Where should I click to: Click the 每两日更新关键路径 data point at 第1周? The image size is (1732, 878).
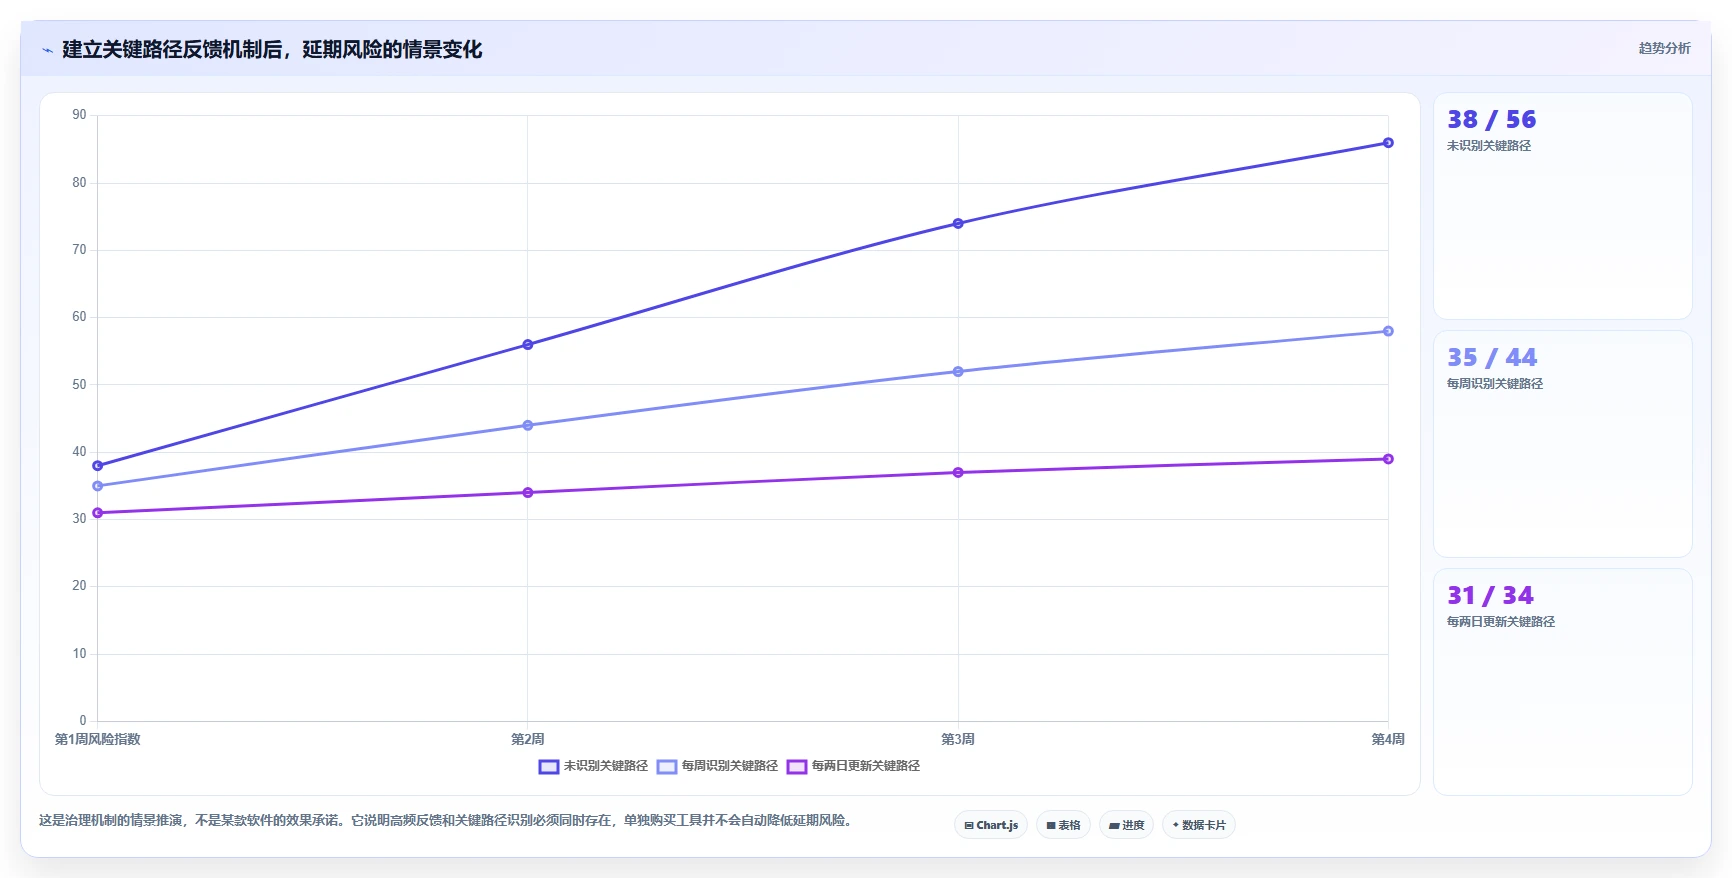97,513
